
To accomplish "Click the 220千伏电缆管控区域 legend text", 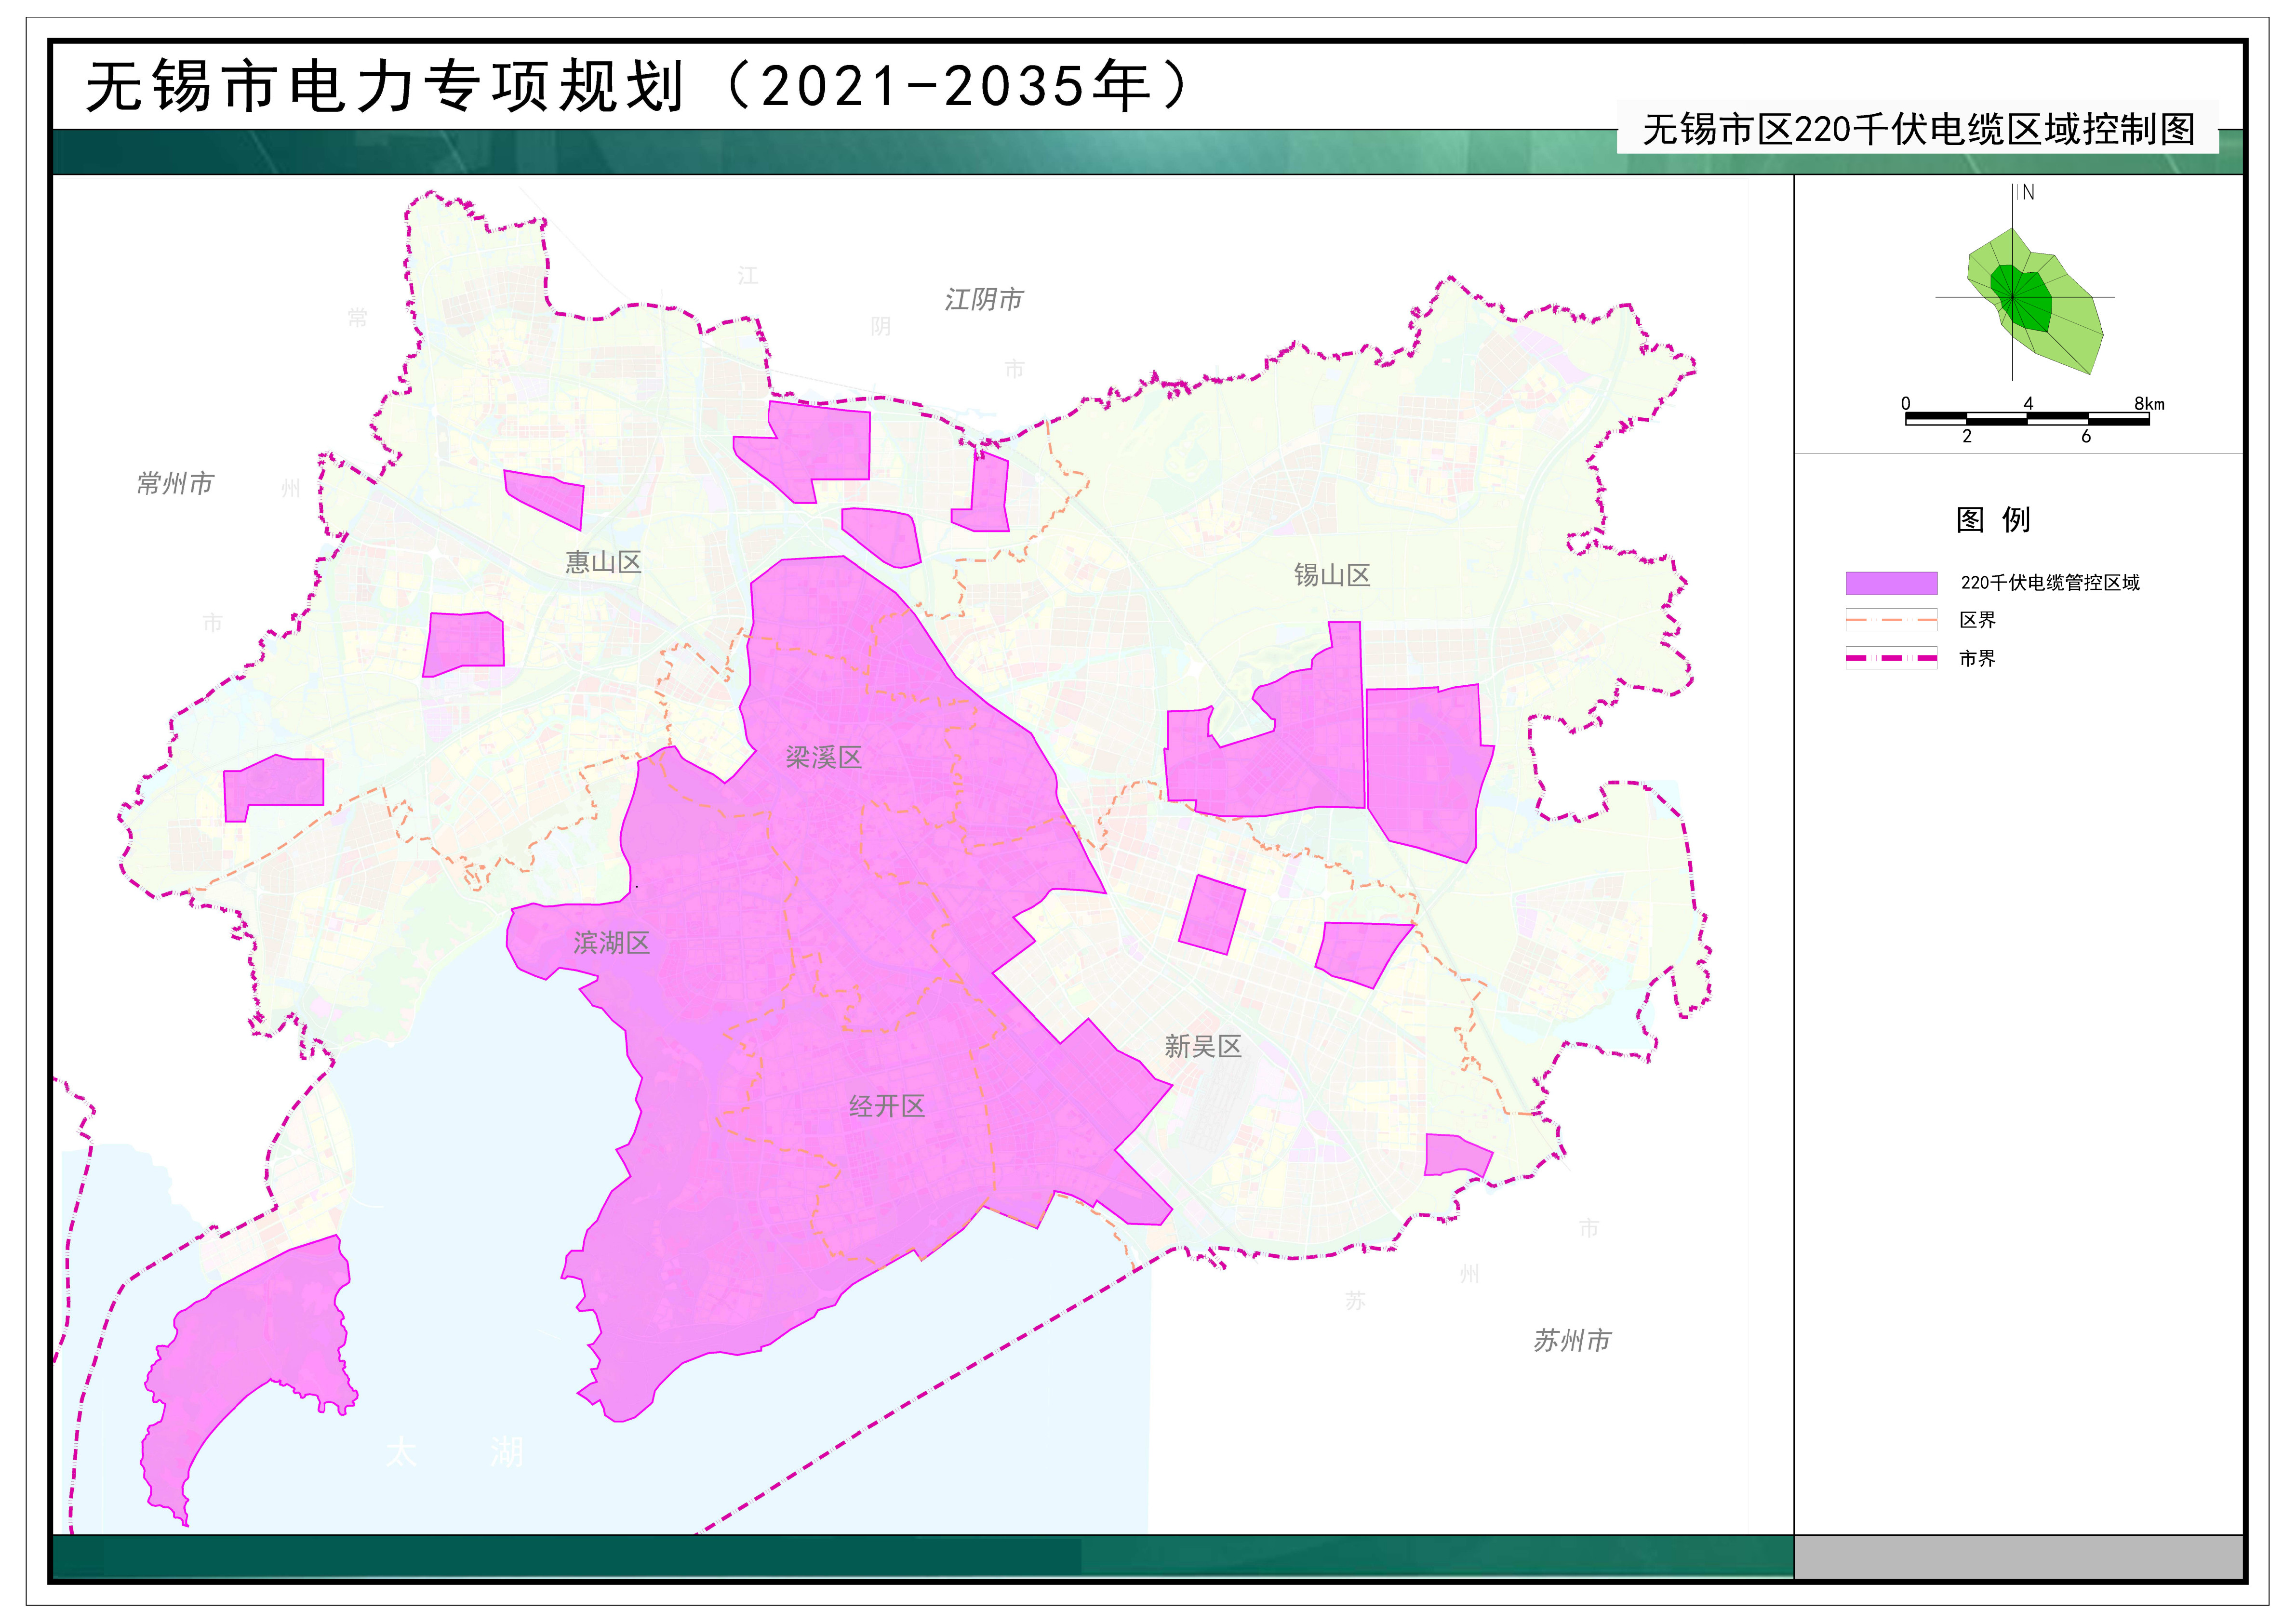I will [2050, 583].
